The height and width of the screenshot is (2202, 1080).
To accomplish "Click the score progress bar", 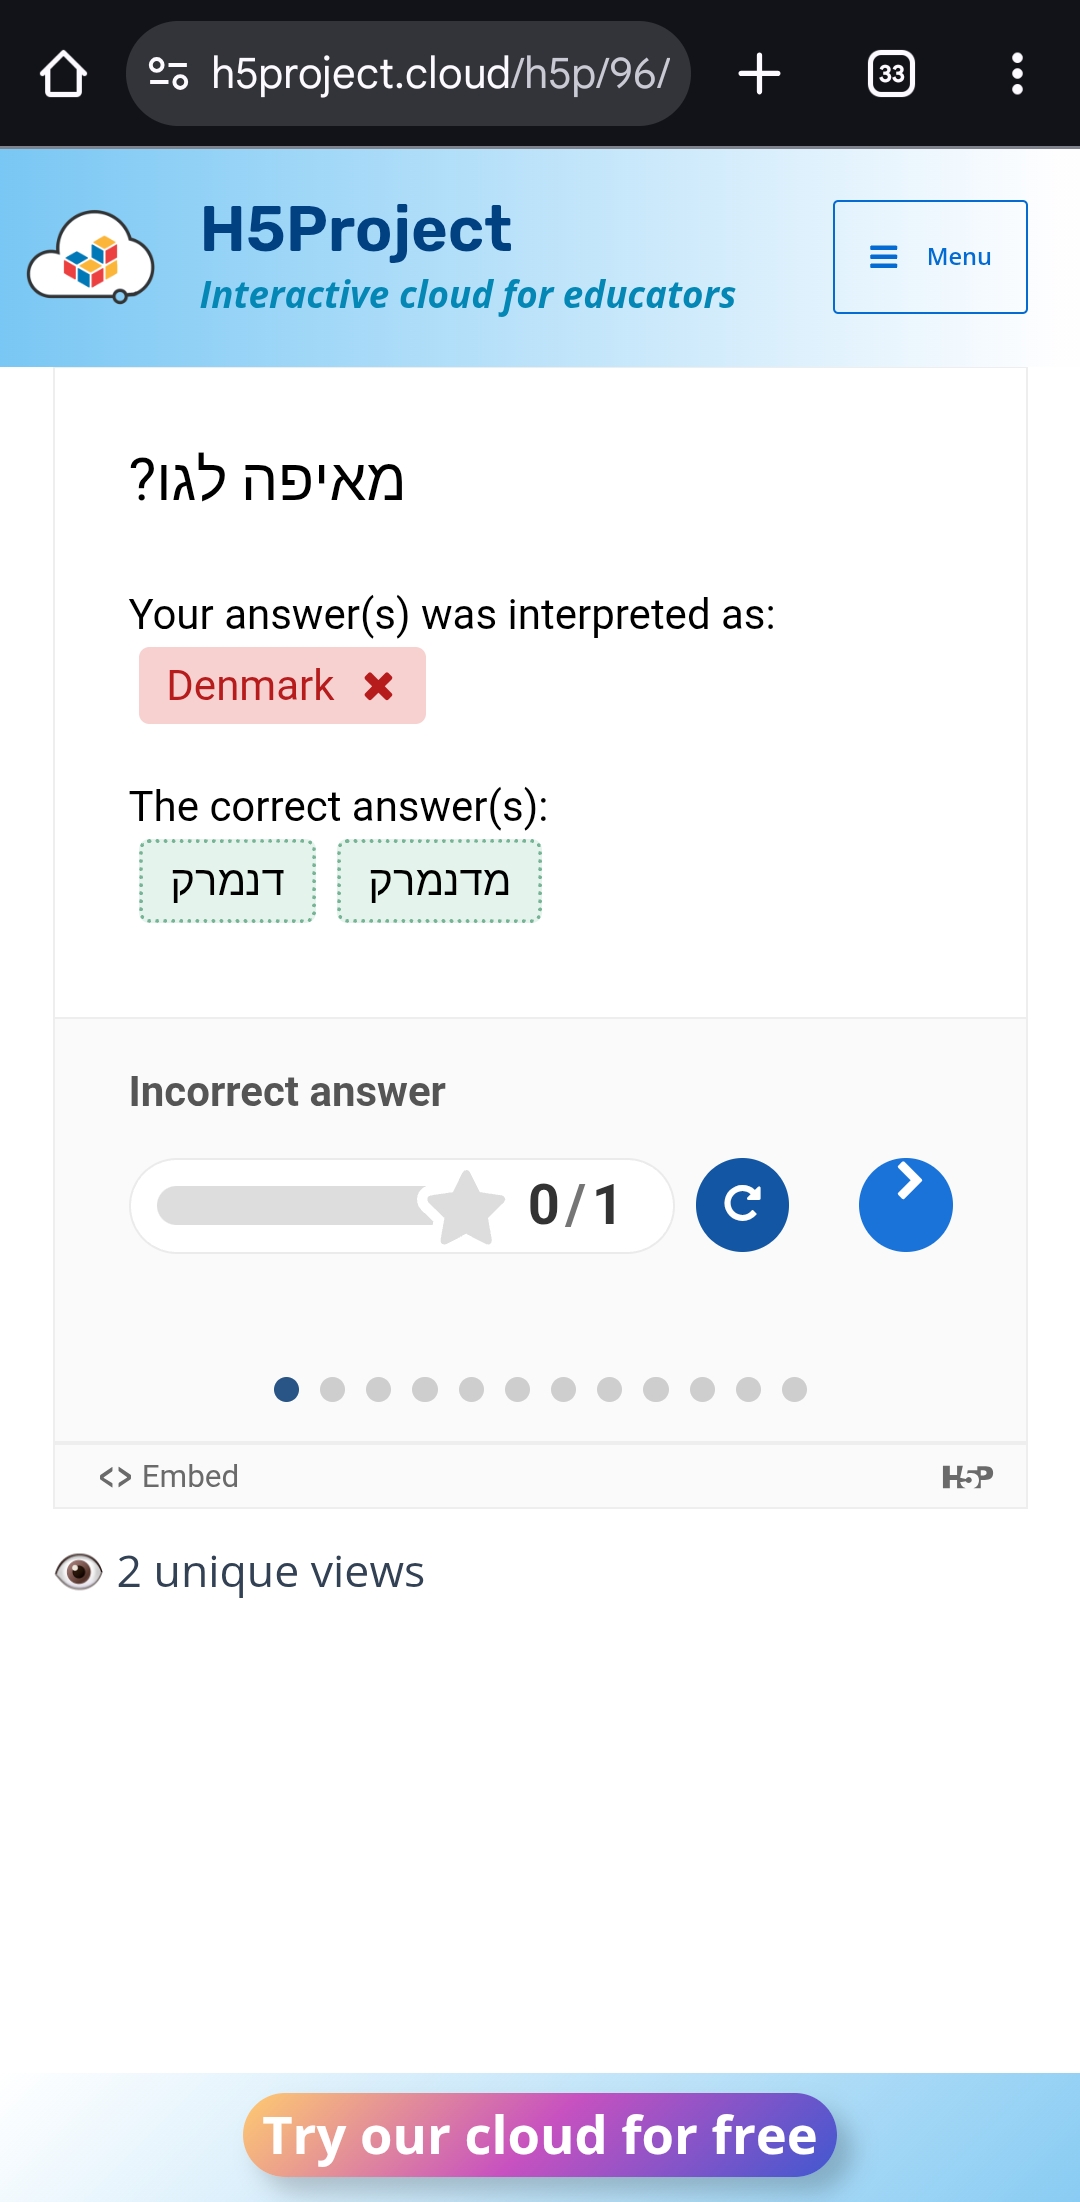I will 300,1205.
